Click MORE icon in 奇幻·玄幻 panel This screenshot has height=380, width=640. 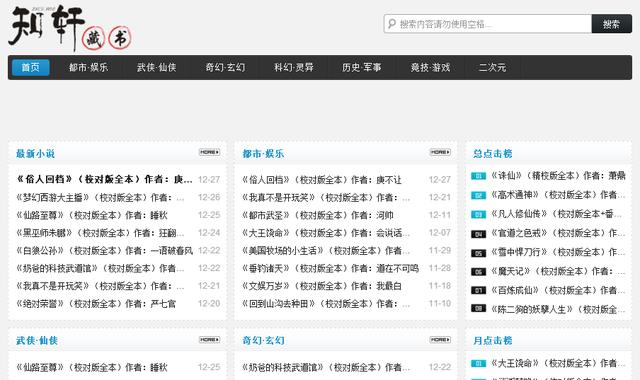point(440,340)
